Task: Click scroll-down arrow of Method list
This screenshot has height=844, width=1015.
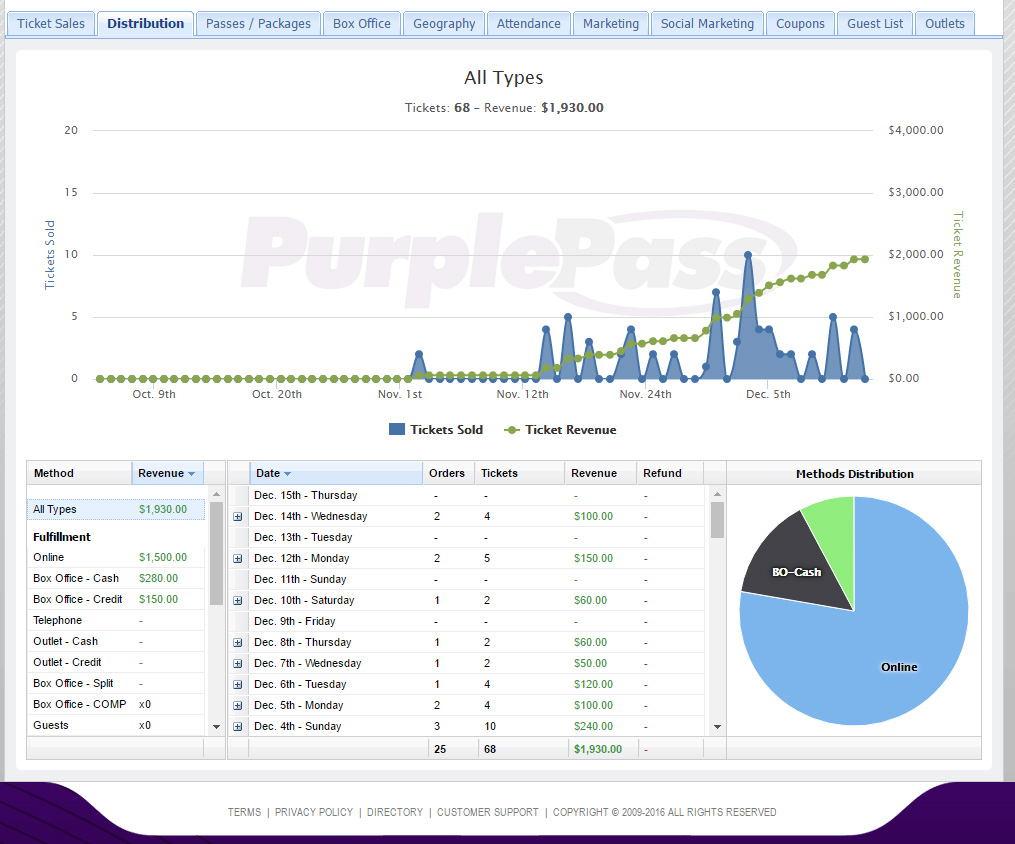Action: [x=216, y=727]
